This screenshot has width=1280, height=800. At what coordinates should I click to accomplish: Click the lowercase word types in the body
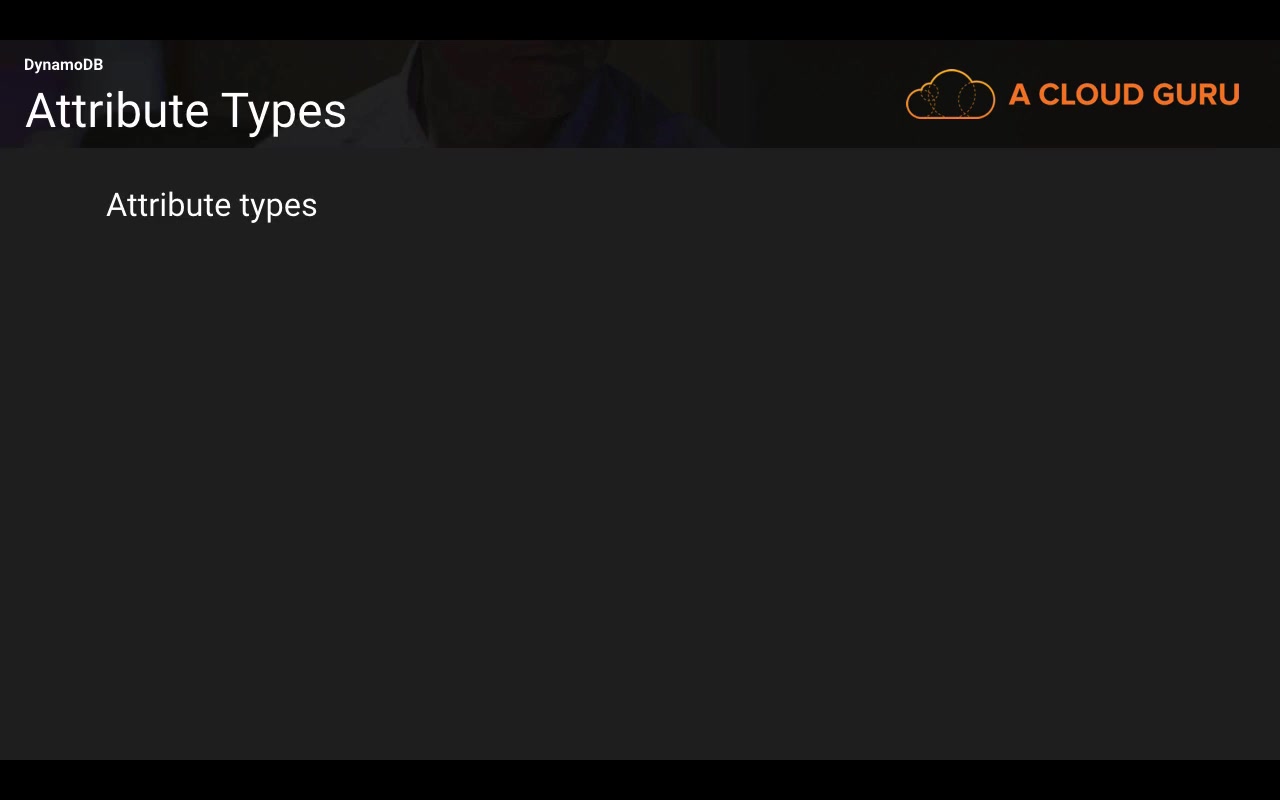click(x=278, y=206)
